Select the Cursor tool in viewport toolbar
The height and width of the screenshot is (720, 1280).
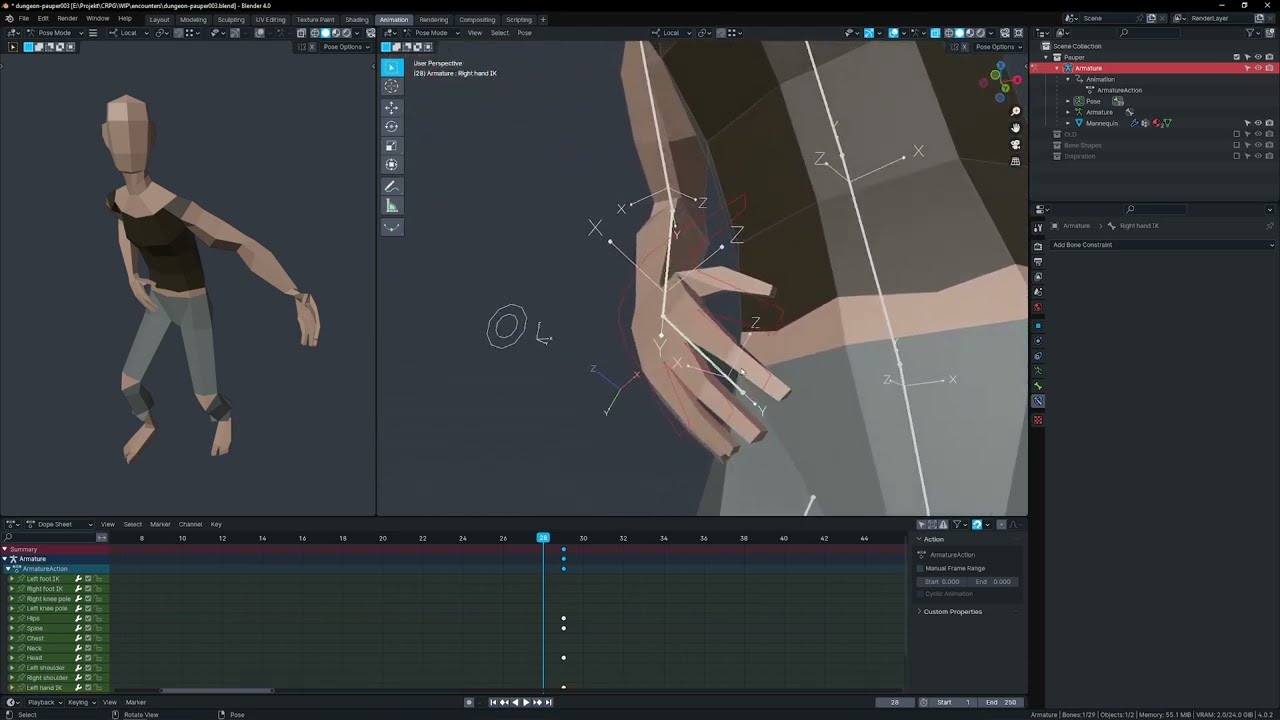pyautogui.click(x=392, y=86)
